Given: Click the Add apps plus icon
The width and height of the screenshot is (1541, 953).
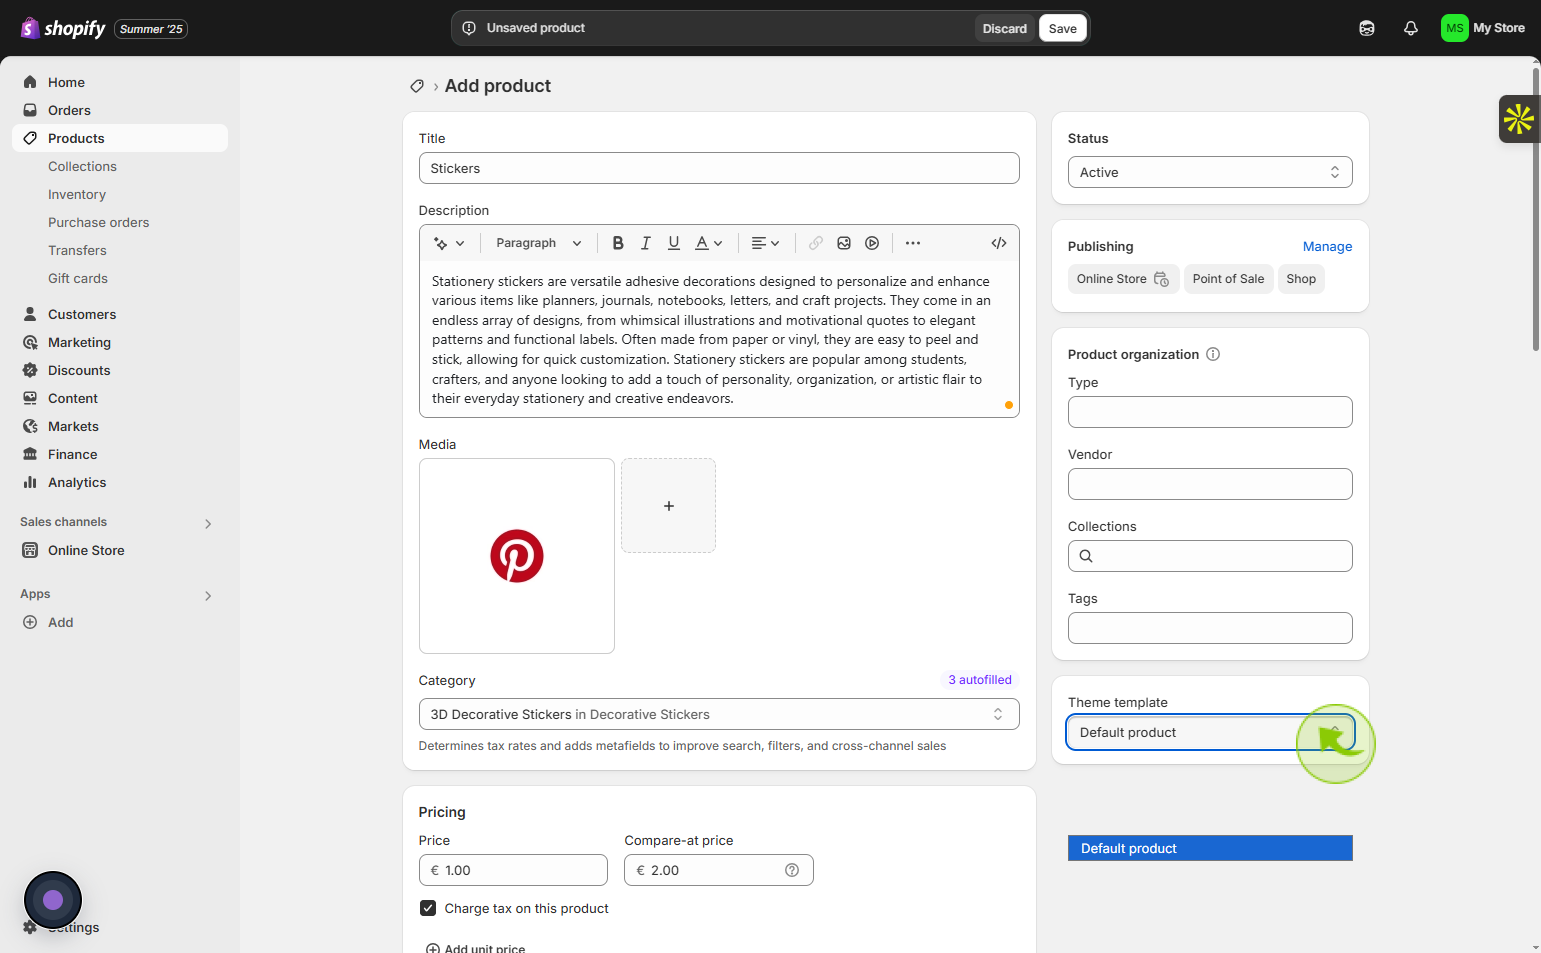Looking at the screenshot, I should [x=30, y=622].
